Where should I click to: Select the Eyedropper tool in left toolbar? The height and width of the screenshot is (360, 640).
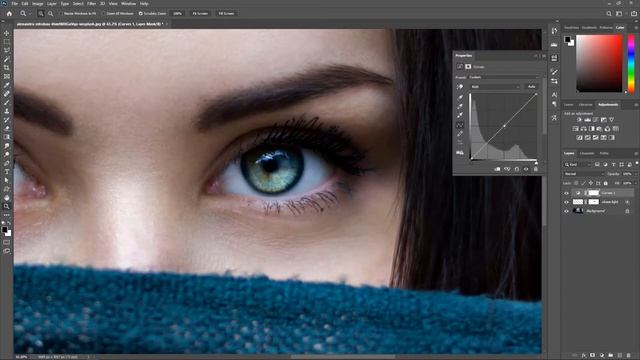click(x=7, y=85)
